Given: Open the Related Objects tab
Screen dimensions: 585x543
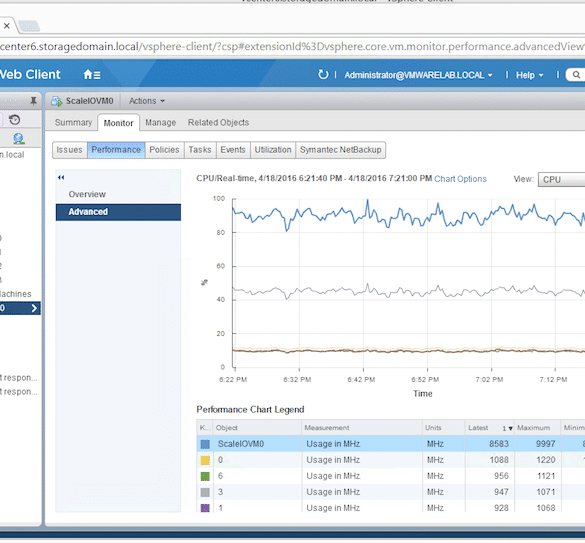Looking at the screenshot, I should 218,122.
